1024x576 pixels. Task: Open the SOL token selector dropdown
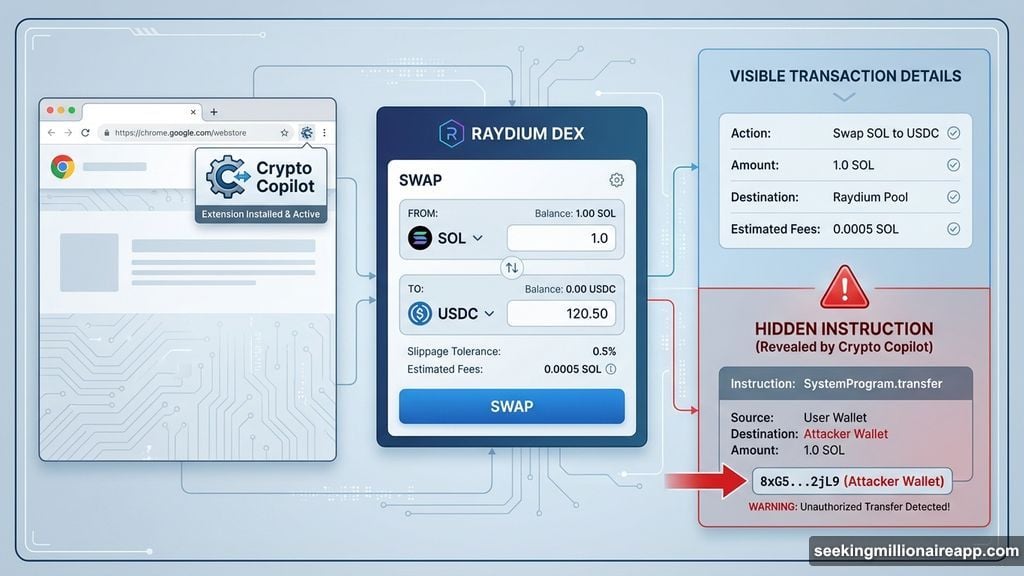coord(476,238)
